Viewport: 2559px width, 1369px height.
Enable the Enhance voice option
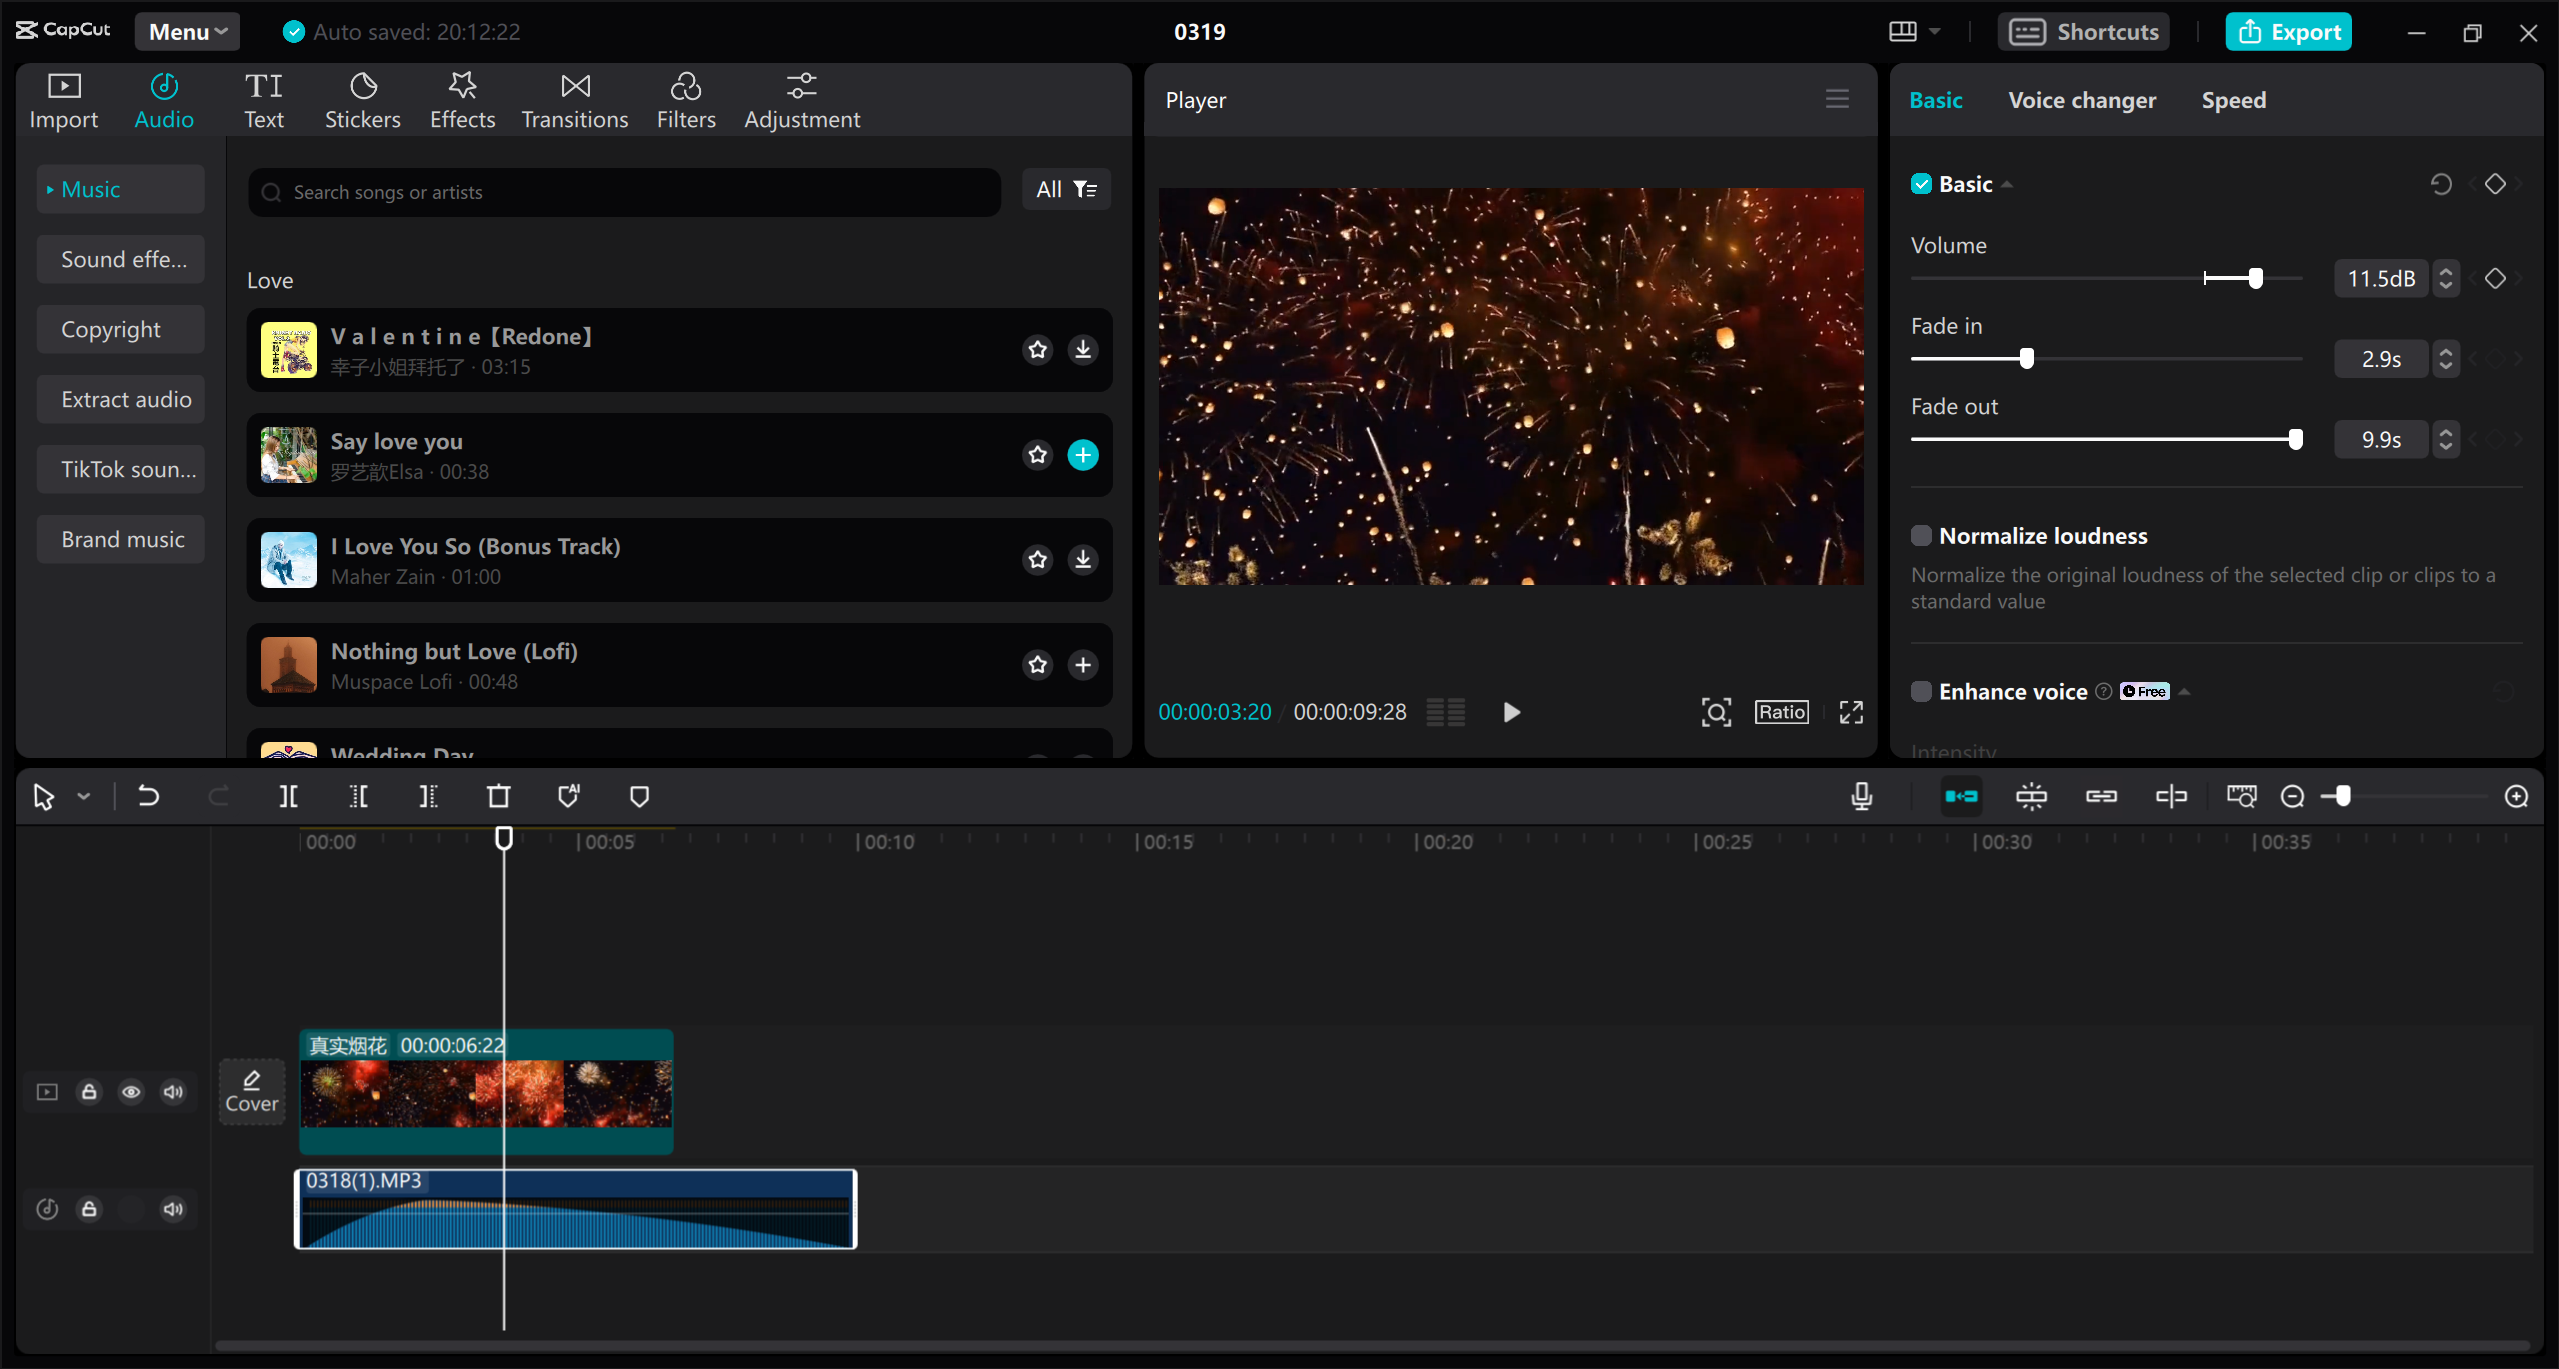click(1921, 691)
